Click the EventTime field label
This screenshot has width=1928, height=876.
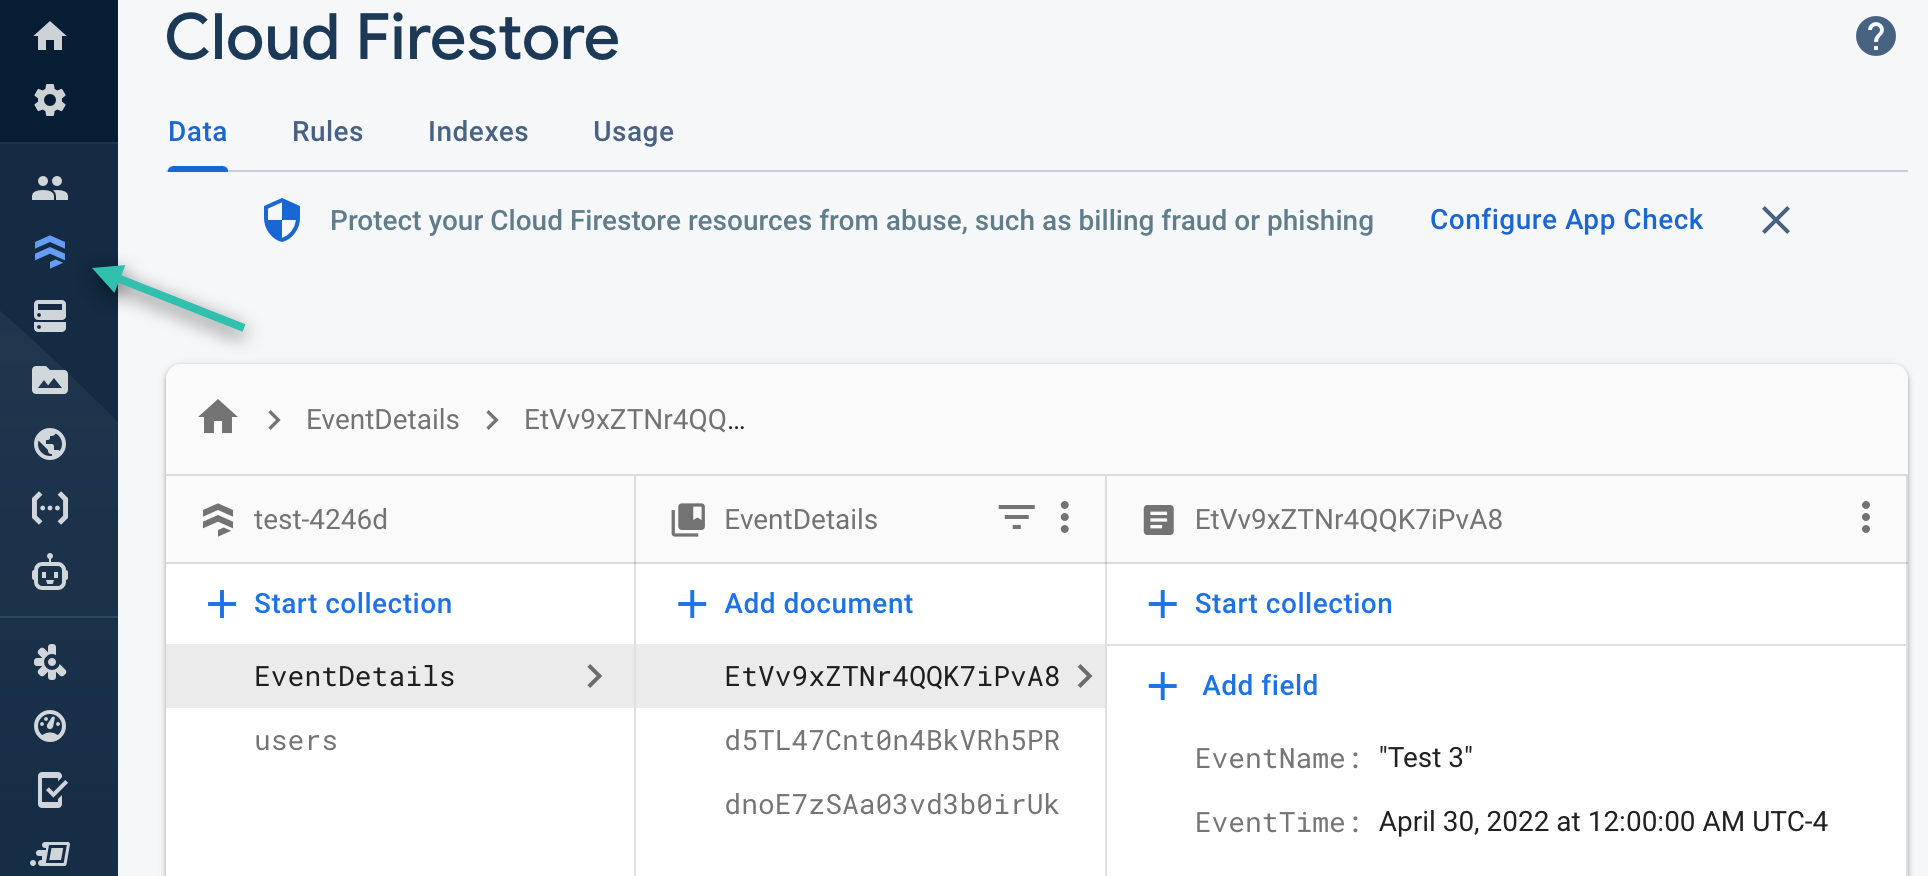(1277, 823)
